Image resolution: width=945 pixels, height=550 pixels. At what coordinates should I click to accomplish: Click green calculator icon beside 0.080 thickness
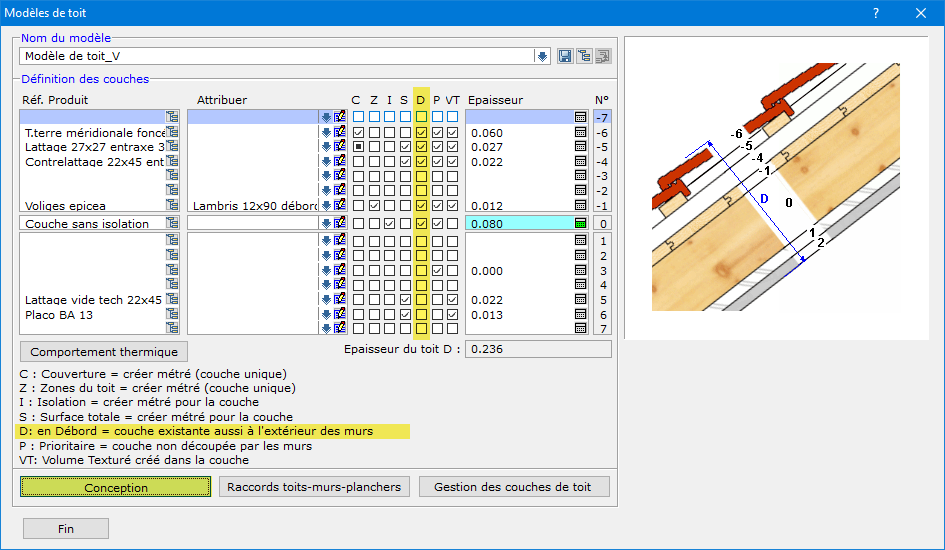(580, 224)
